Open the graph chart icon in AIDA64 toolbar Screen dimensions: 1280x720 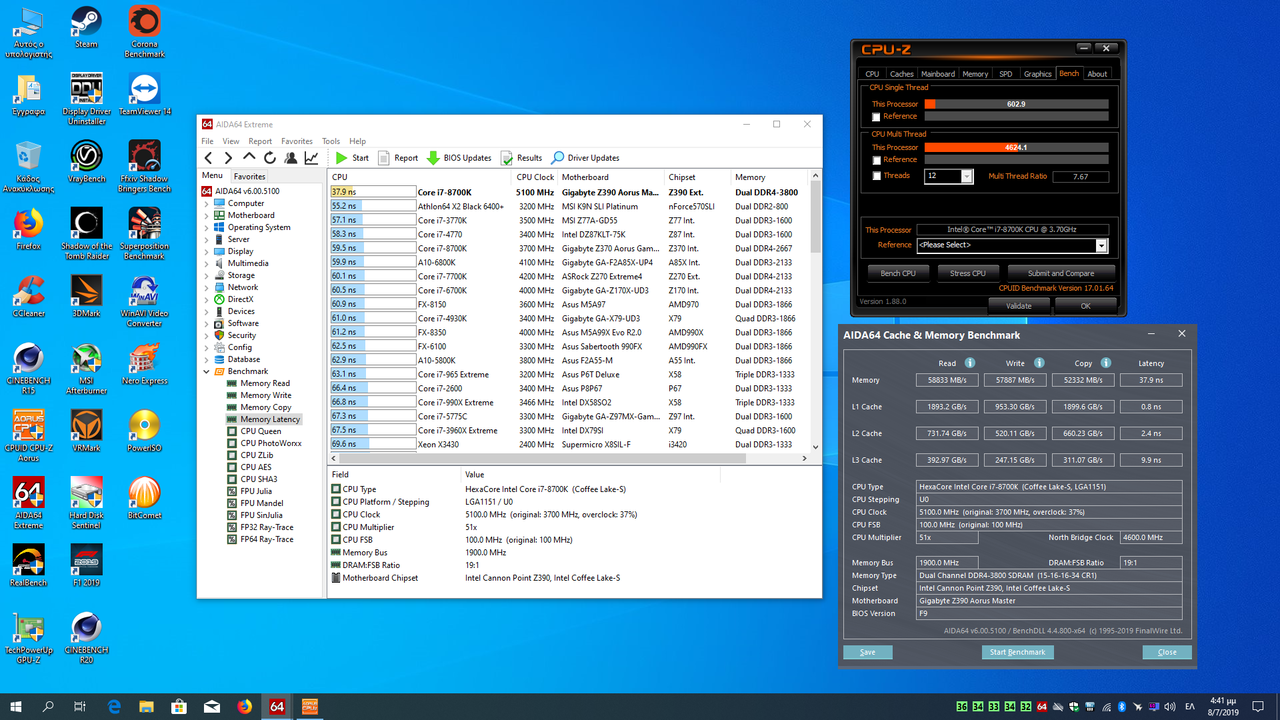pyautogui.click(x=311, y=158)
